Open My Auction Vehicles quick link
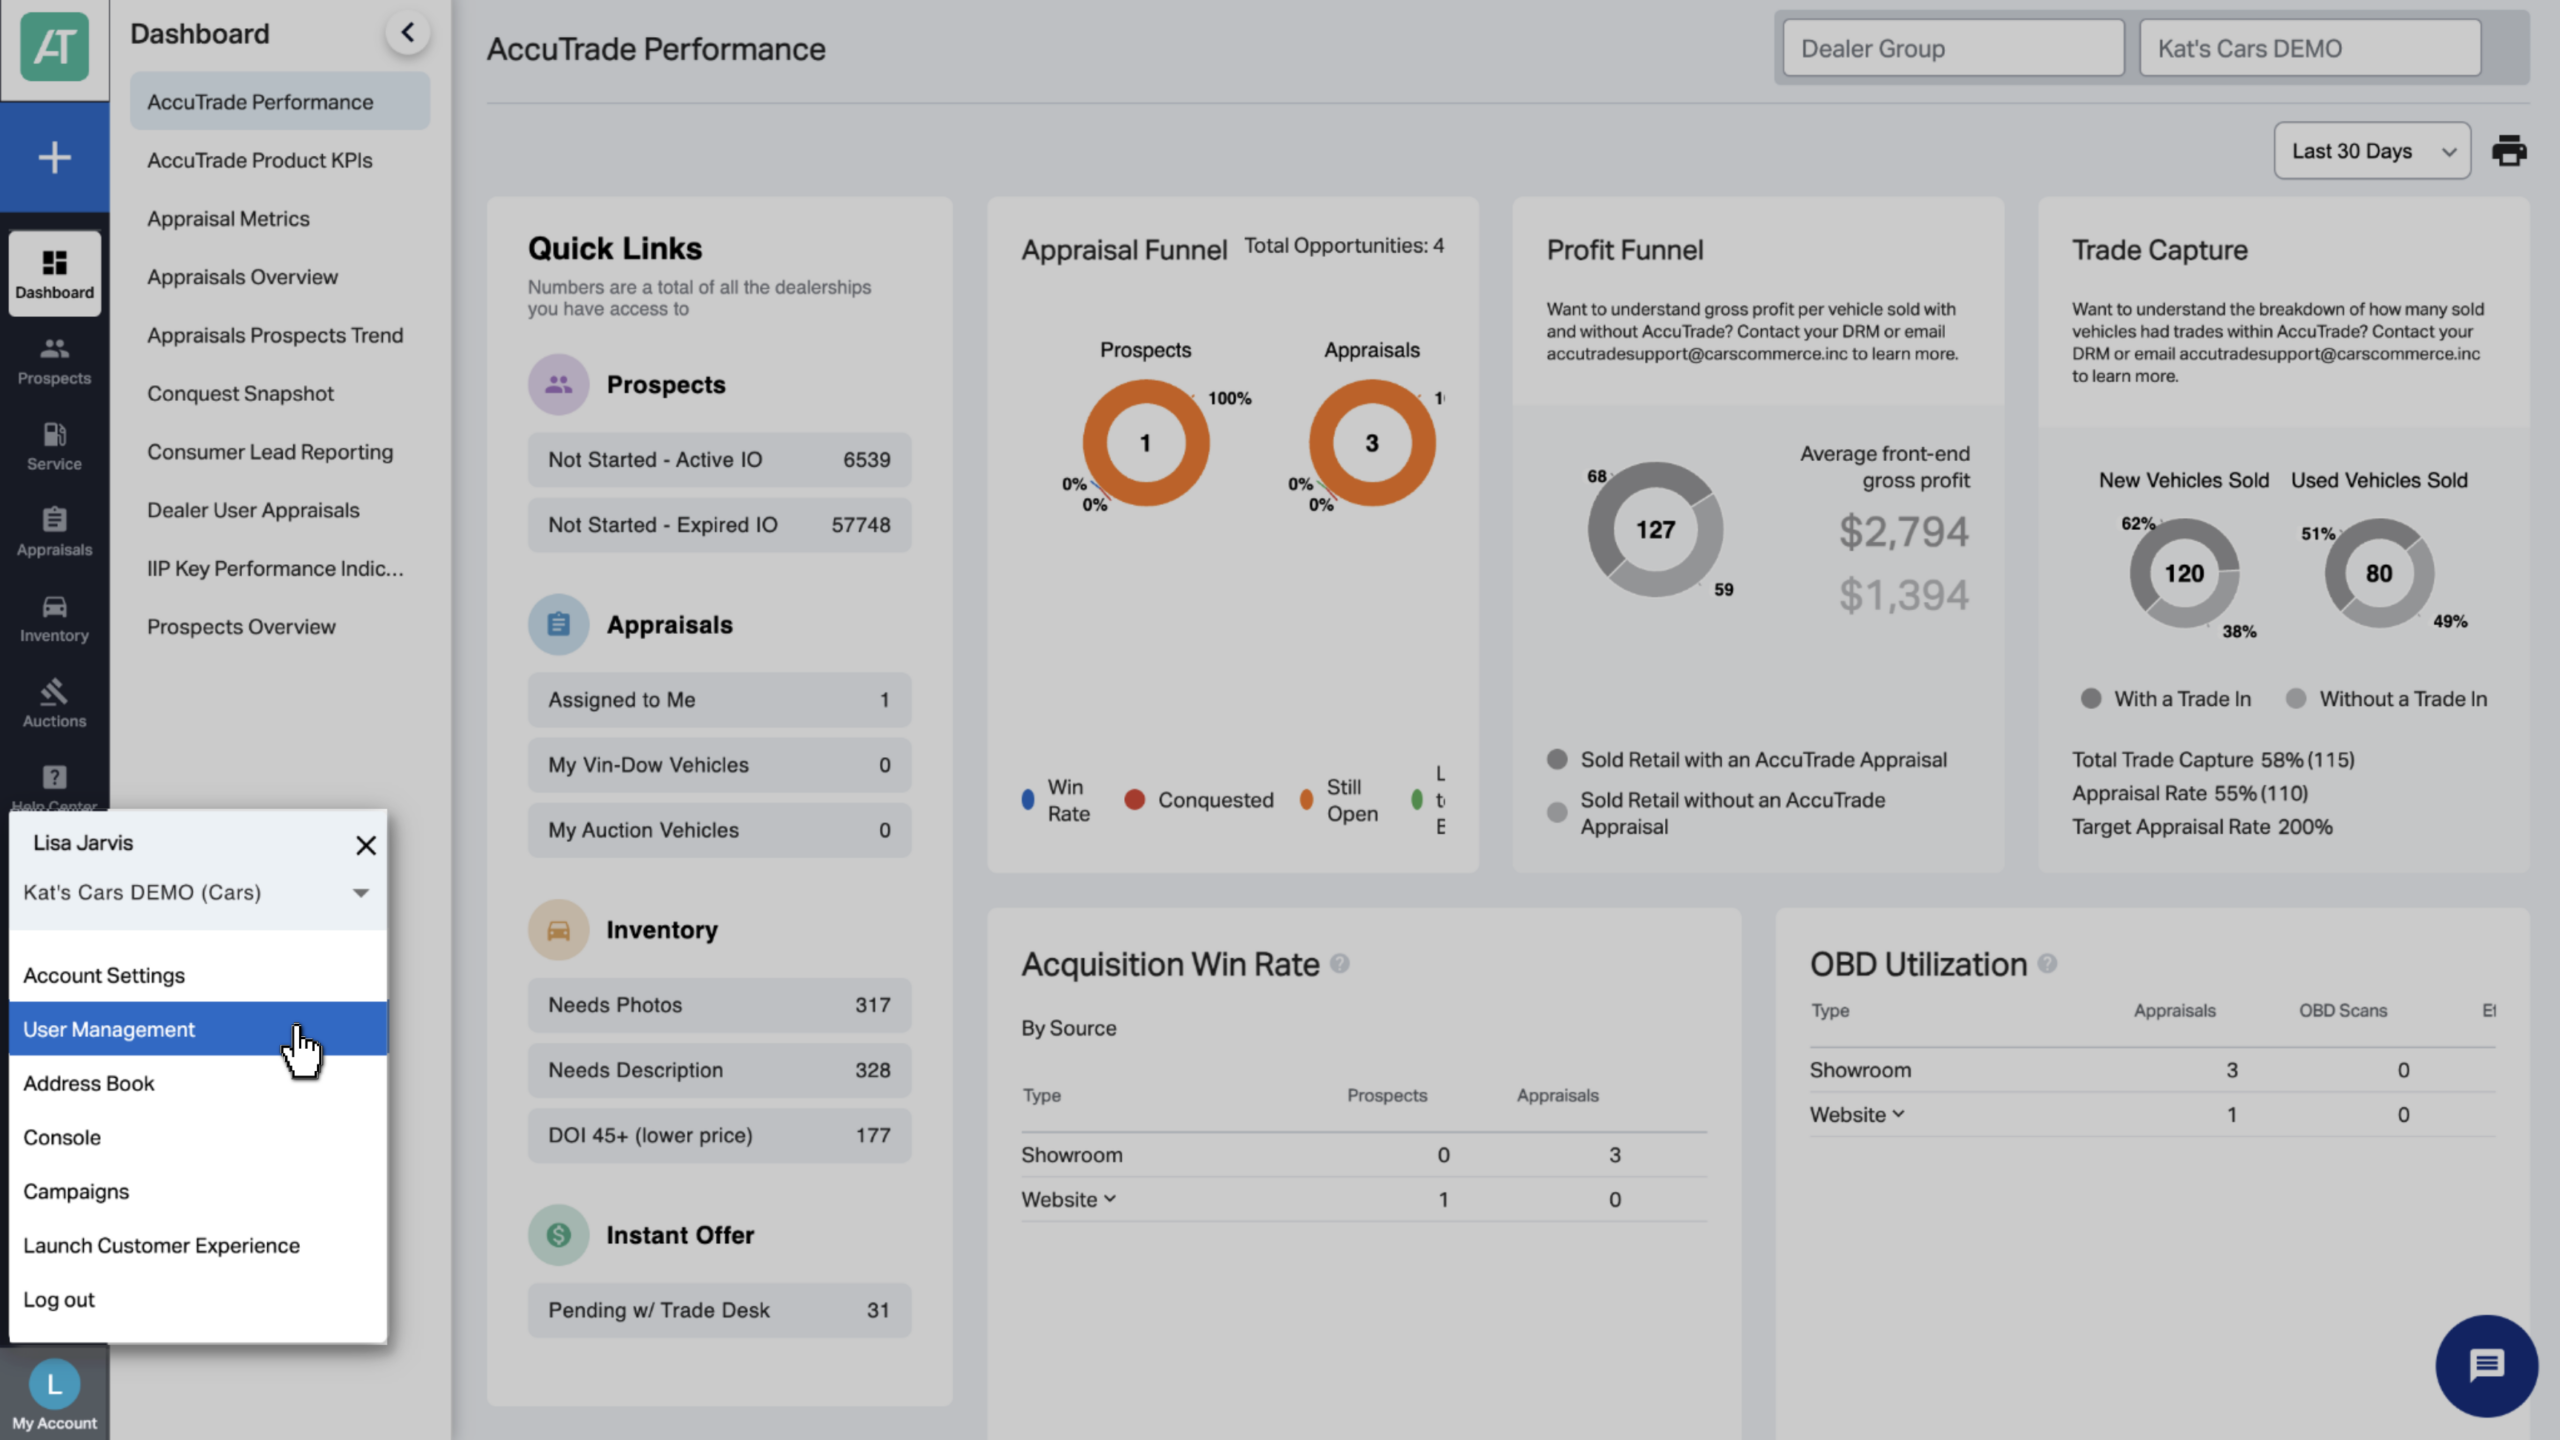2560x1440 pixels. point(719,829)
